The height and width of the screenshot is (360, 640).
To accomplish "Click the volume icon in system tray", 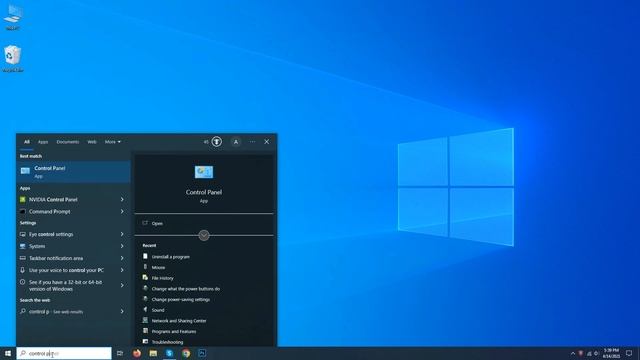I will tap(596, 353).
